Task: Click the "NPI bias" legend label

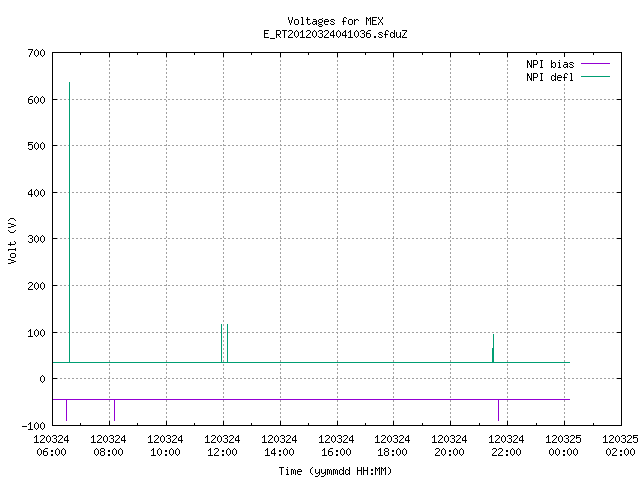Action: 550,64
